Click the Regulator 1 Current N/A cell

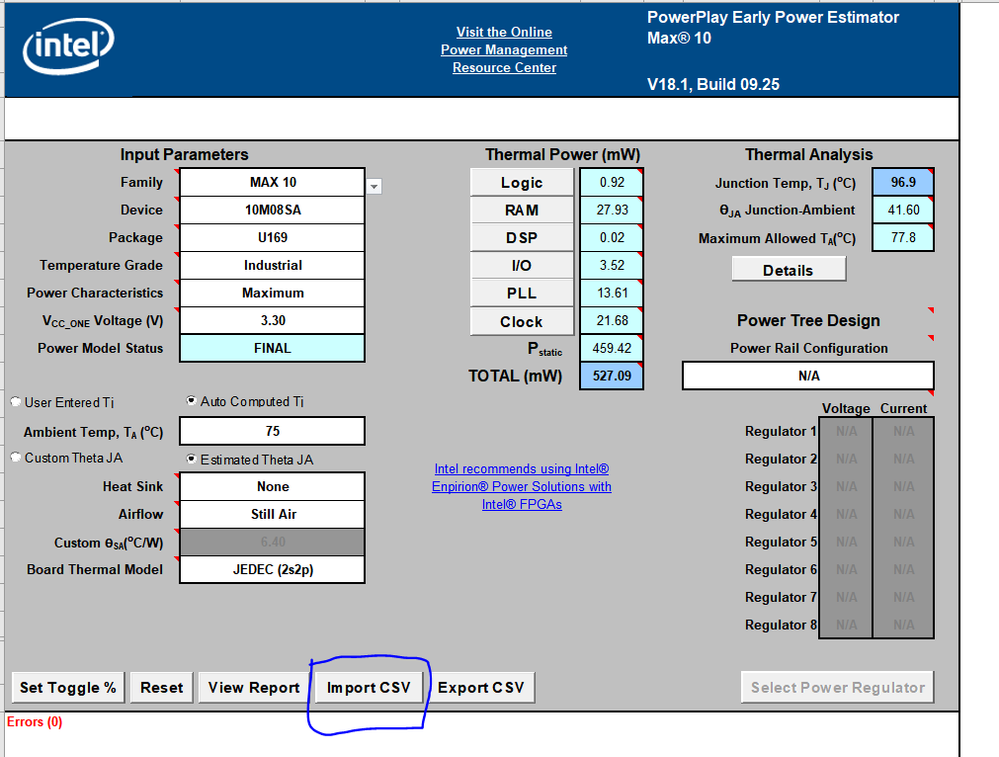click(x=903, y=431)
